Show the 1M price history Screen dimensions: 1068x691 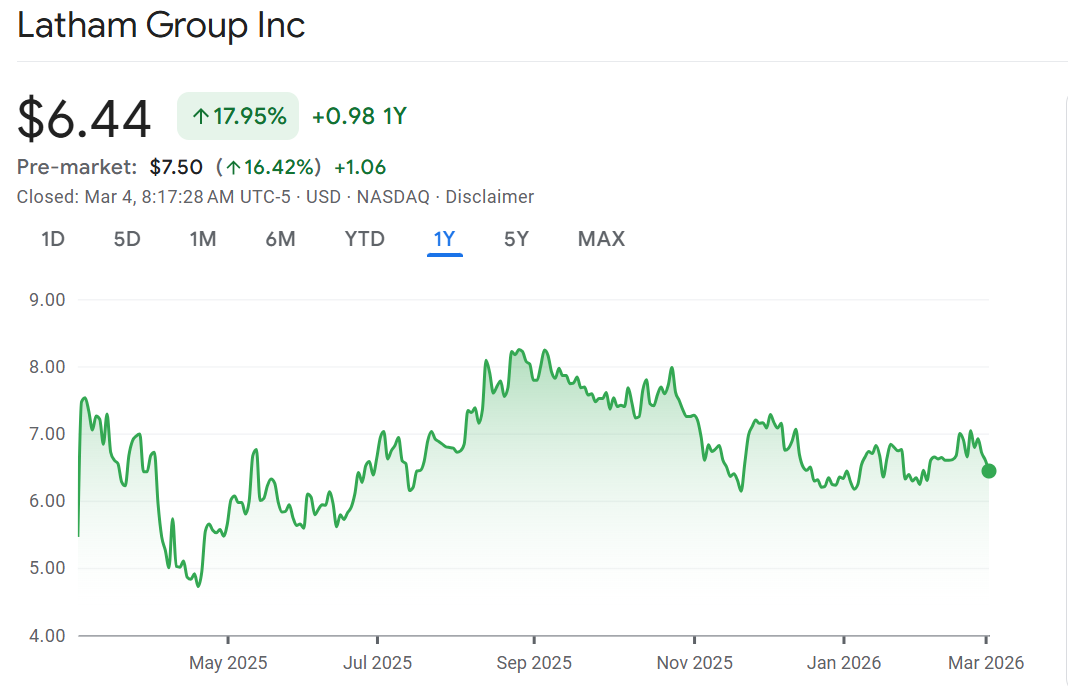coord(203,239)
